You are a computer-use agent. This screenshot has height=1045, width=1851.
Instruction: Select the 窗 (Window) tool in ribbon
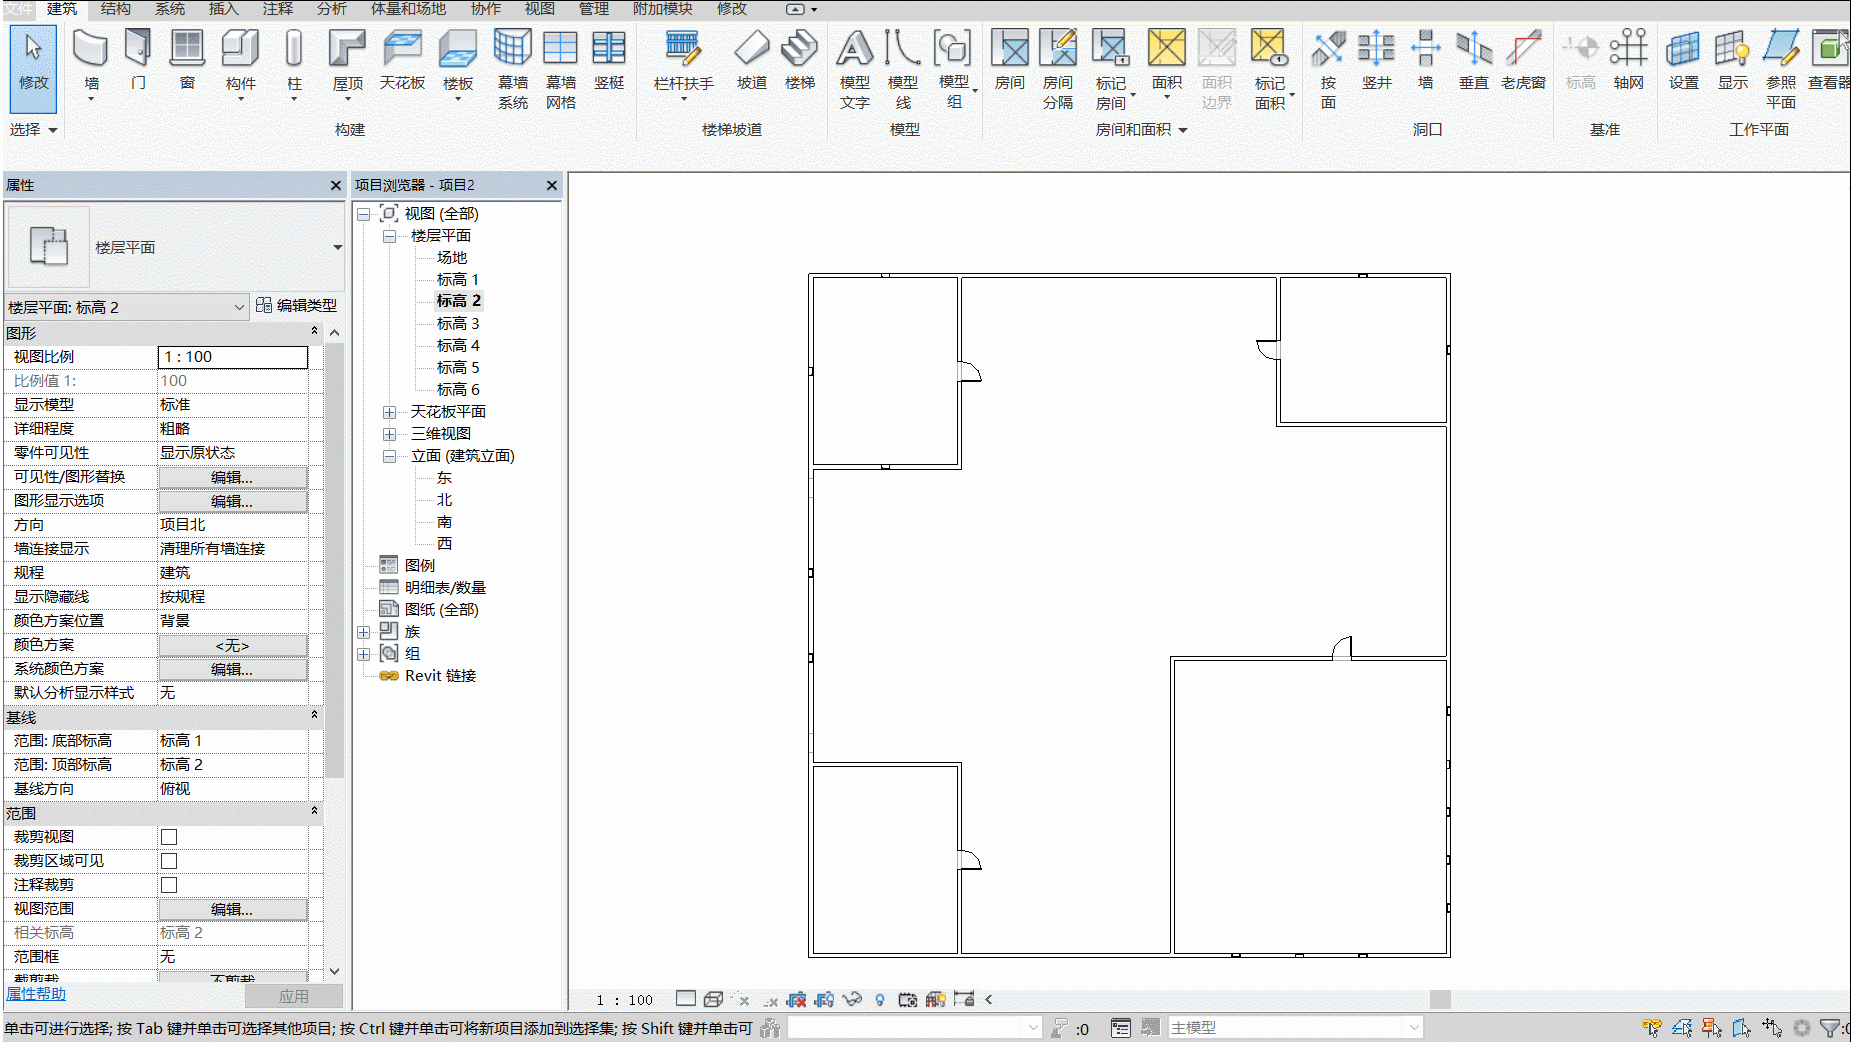tap(187, 48)
